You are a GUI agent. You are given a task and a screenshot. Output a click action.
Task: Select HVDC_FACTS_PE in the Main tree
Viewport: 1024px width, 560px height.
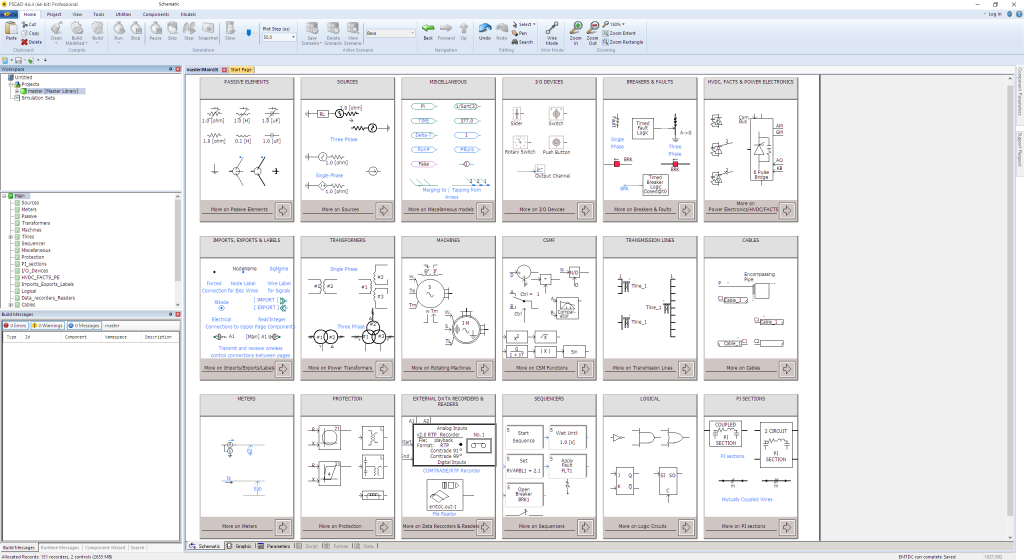point(41,276)
